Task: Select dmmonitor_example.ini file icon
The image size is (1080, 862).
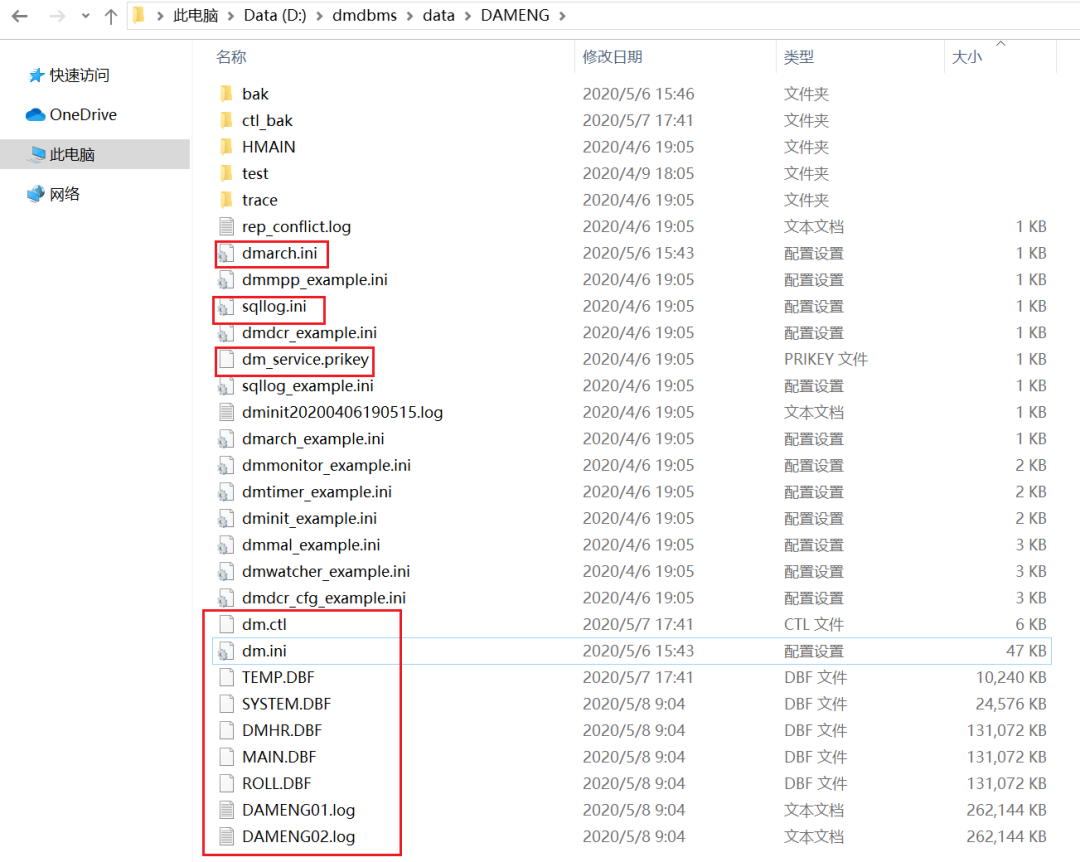Action: pyautogui.click(x=226, y=465)
